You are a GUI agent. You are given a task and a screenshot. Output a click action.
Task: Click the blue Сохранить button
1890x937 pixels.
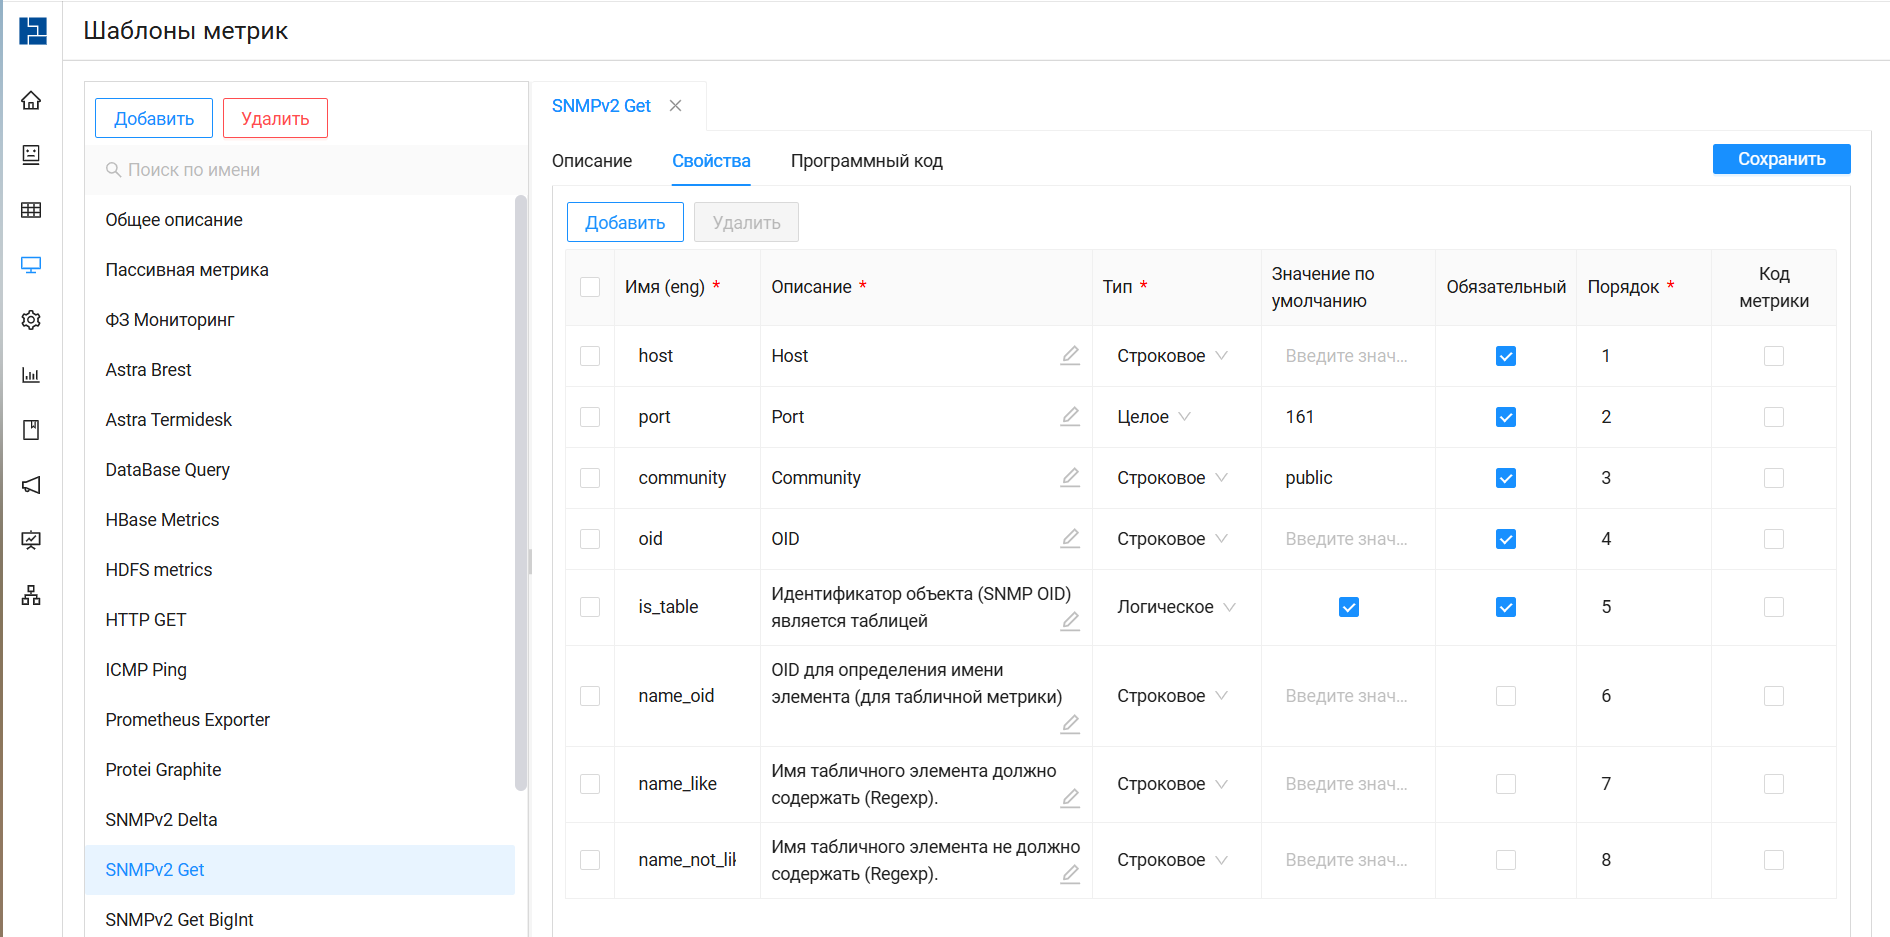click(1781, 159)
